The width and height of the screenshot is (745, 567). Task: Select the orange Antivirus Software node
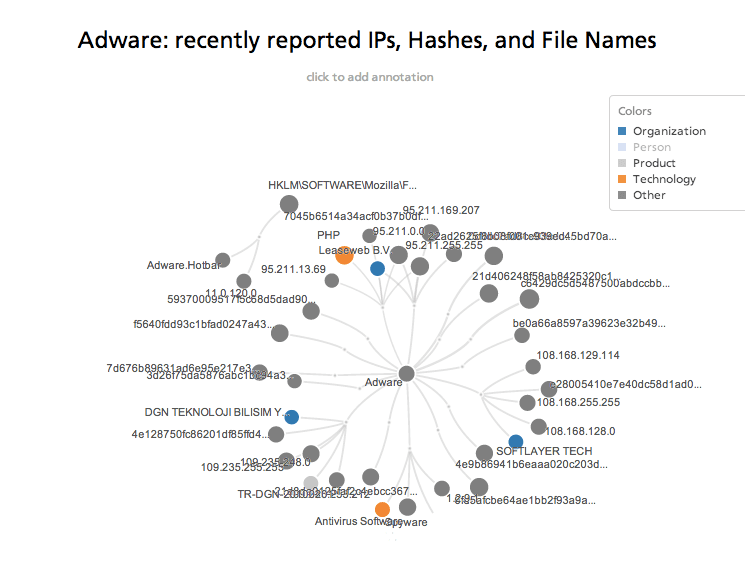[x=382, y=509]
